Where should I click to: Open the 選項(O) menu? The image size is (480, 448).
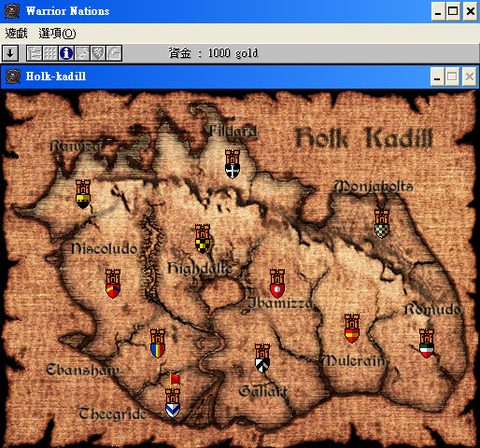pos(57,33)
